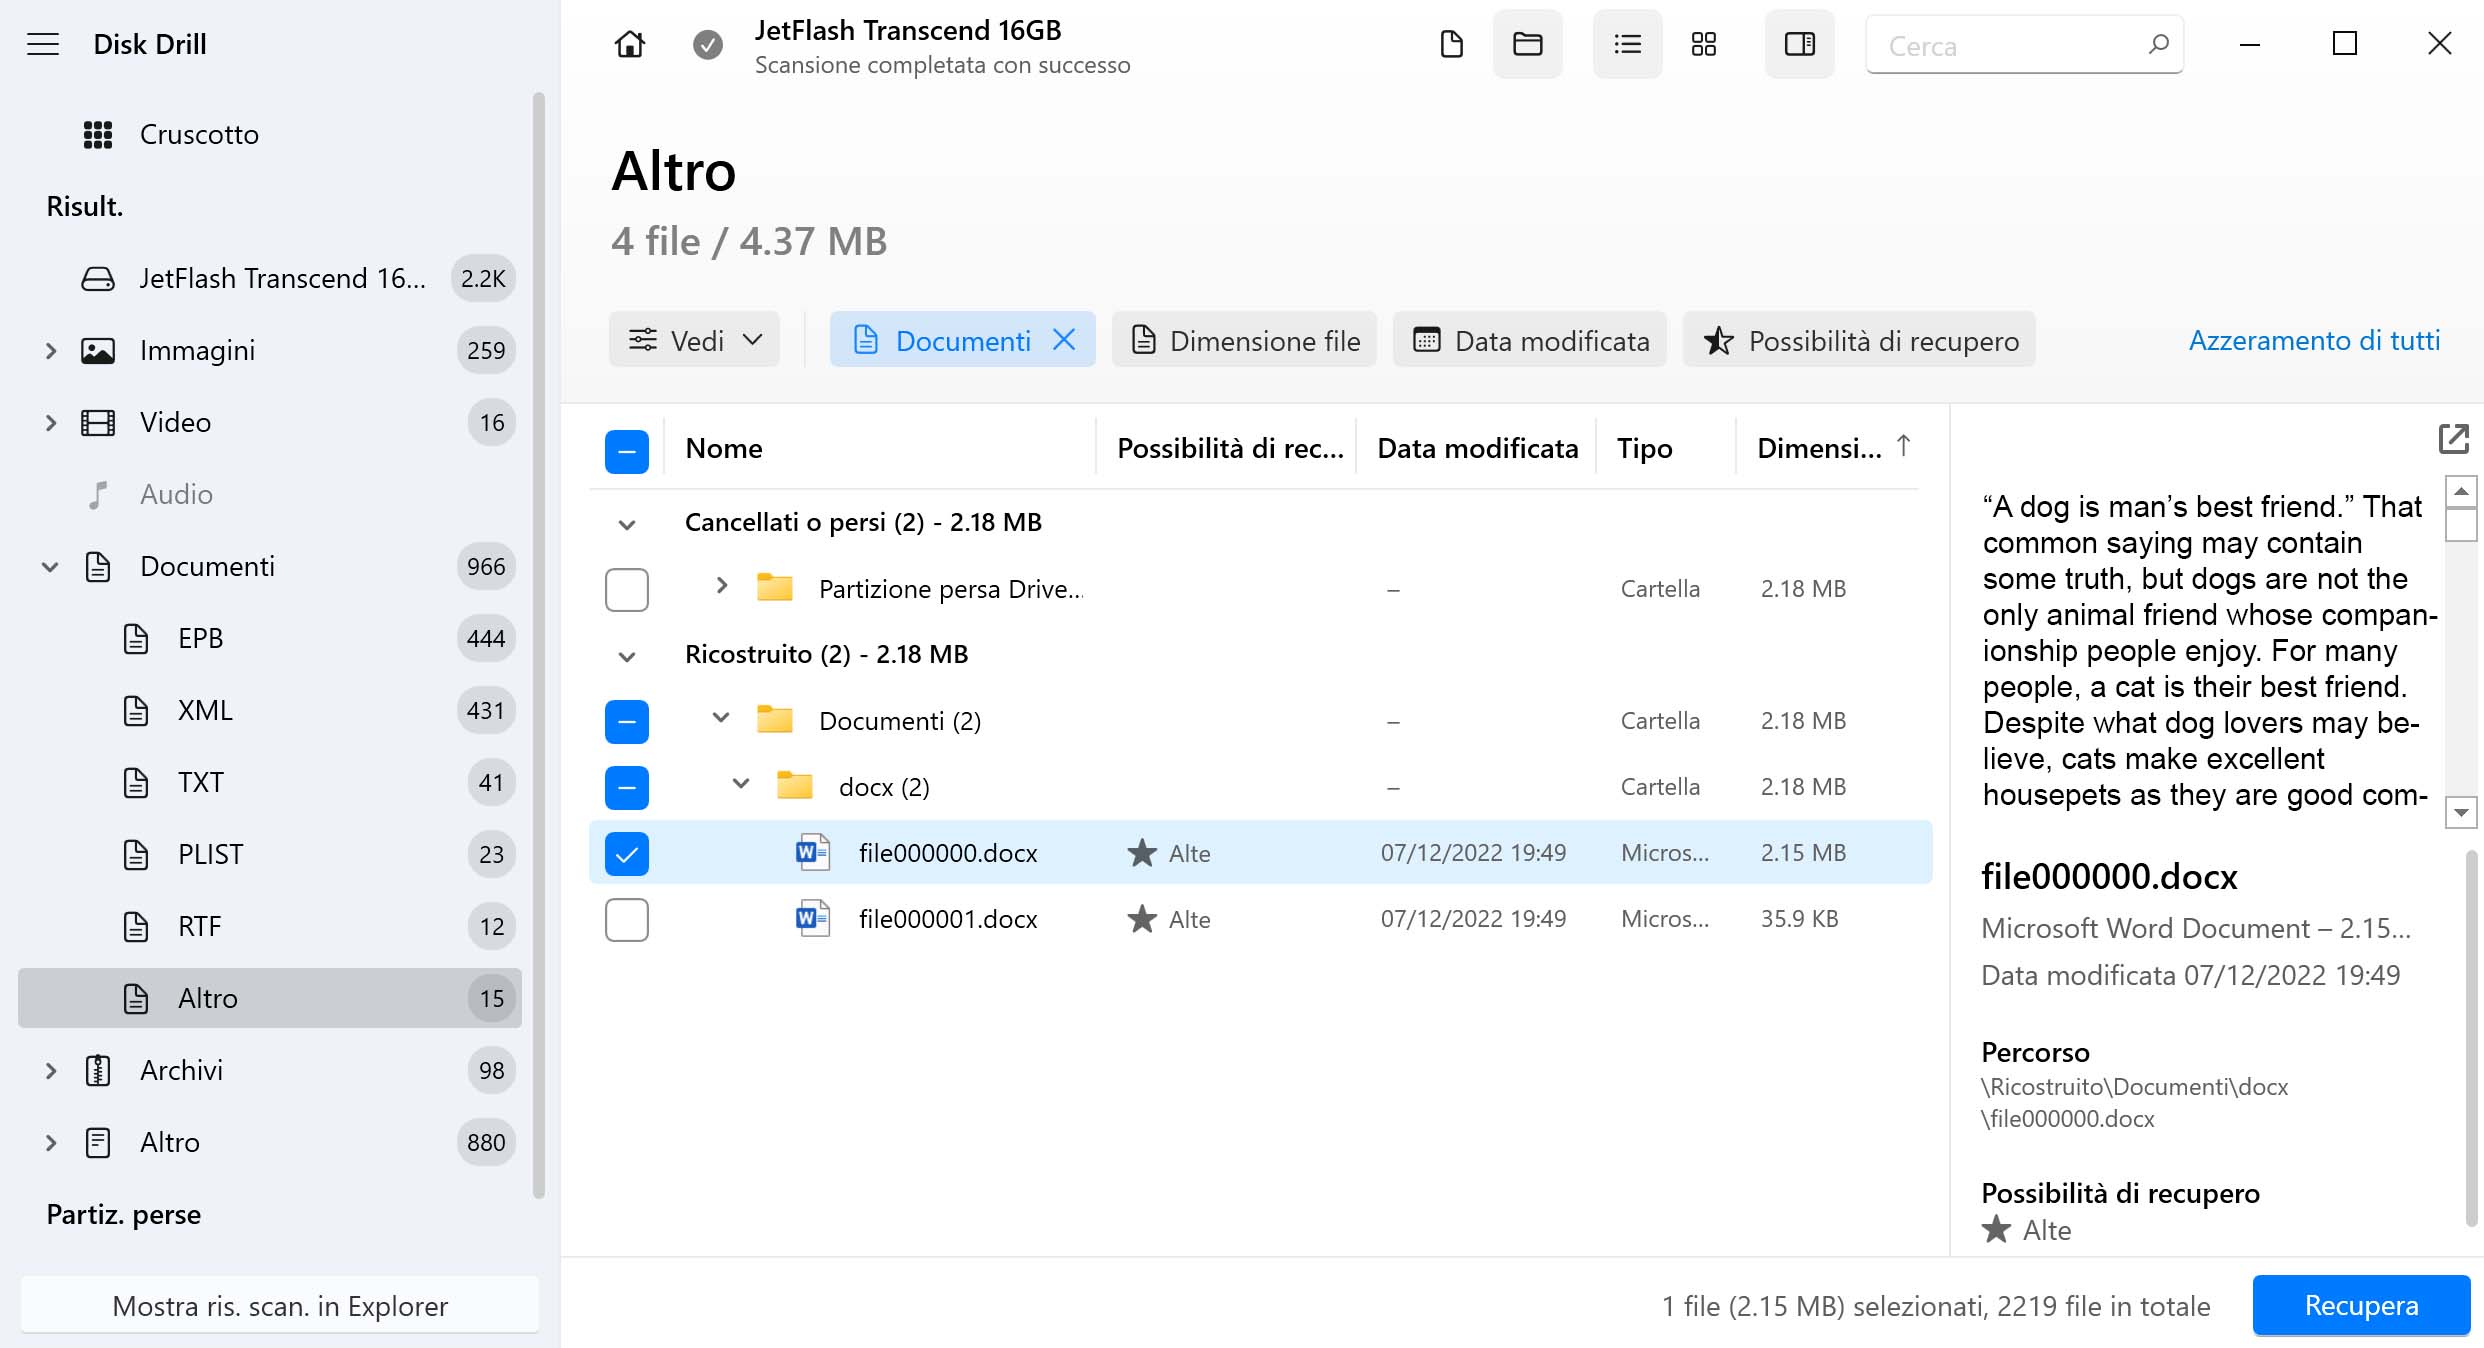Select the RTF document type
The image size is (2484, 1348).
(270, 926)
